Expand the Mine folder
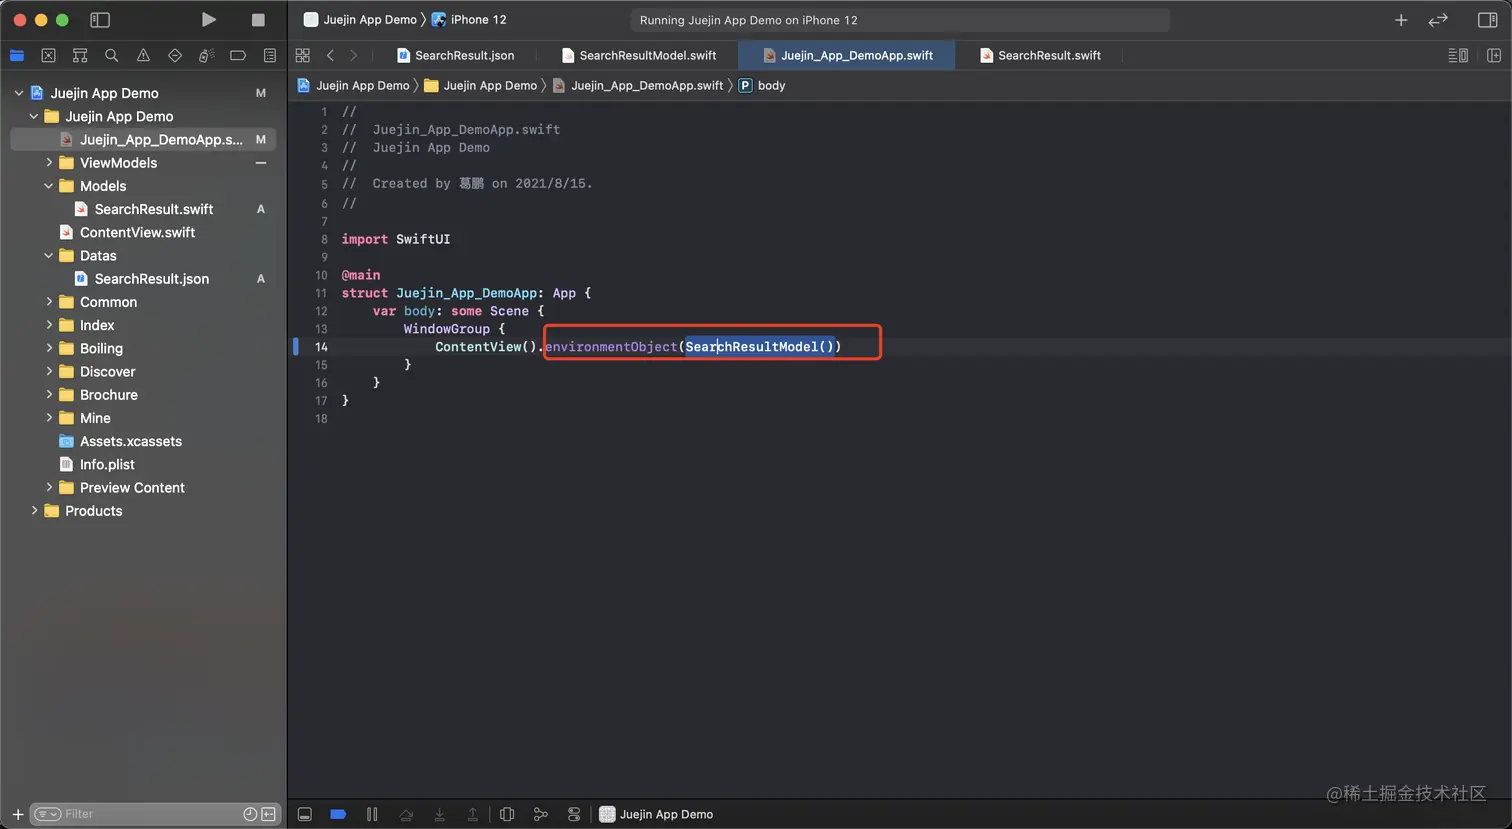The width and height of the screenshot is (1512, 829). [x=48, y=418]
